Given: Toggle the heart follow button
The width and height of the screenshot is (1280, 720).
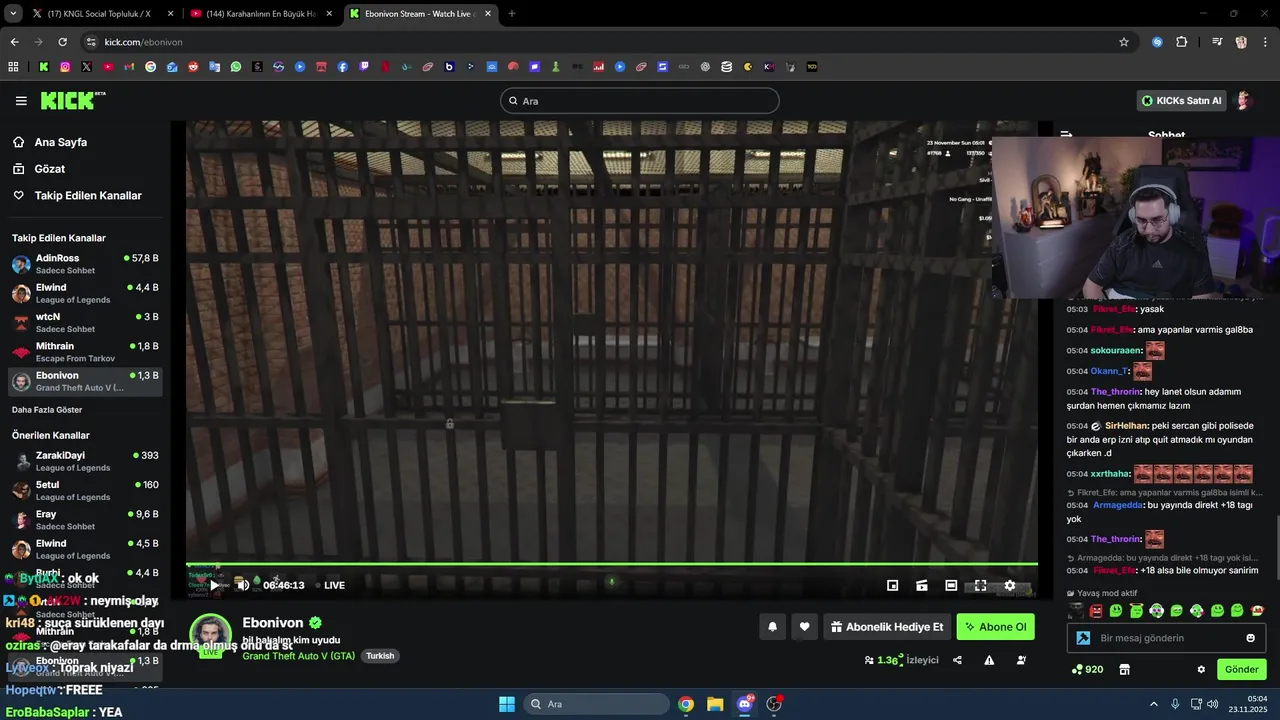Looking at the screenshot, I should coord(804,627).
